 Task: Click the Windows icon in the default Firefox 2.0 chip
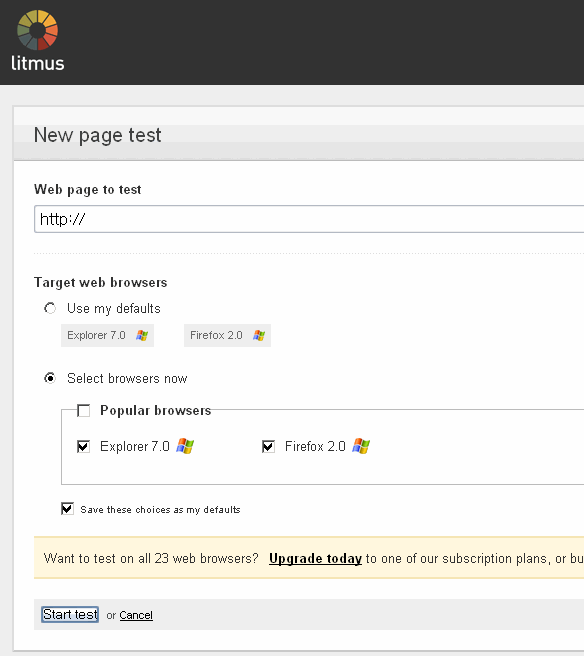pyautogui.click(x=259, y=336)
